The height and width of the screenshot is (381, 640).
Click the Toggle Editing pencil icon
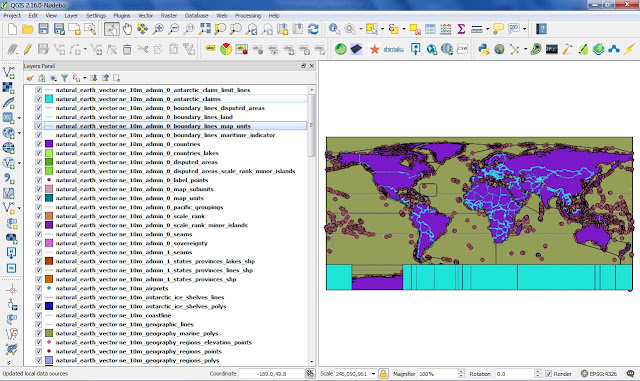[28, 49]
